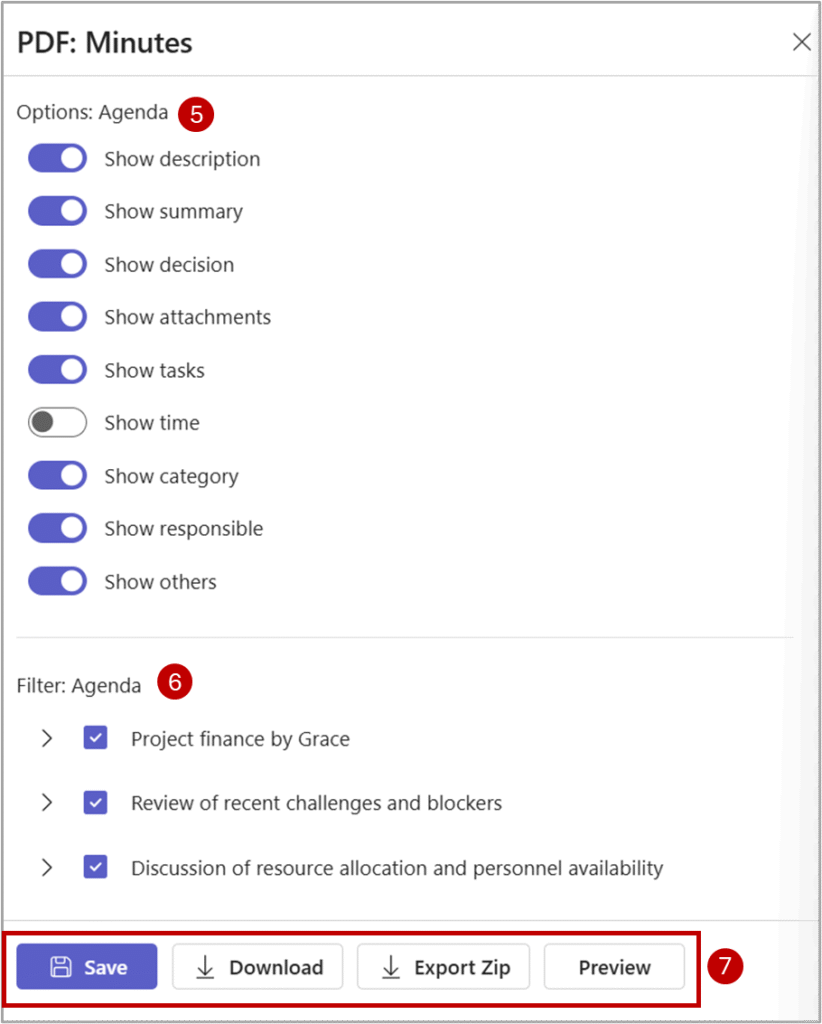Uncheck Review of recent challenges checkbox
822x1024 pixels.
pyautogui.click(x=96, y=803)
